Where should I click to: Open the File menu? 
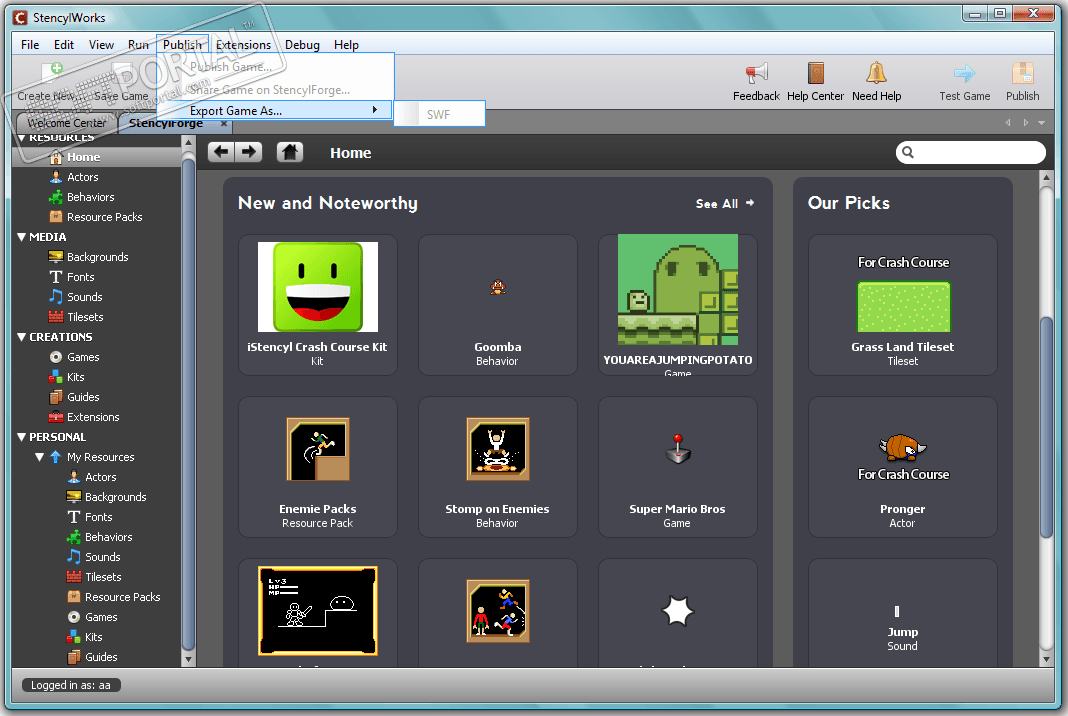click(x=30, y=45)
